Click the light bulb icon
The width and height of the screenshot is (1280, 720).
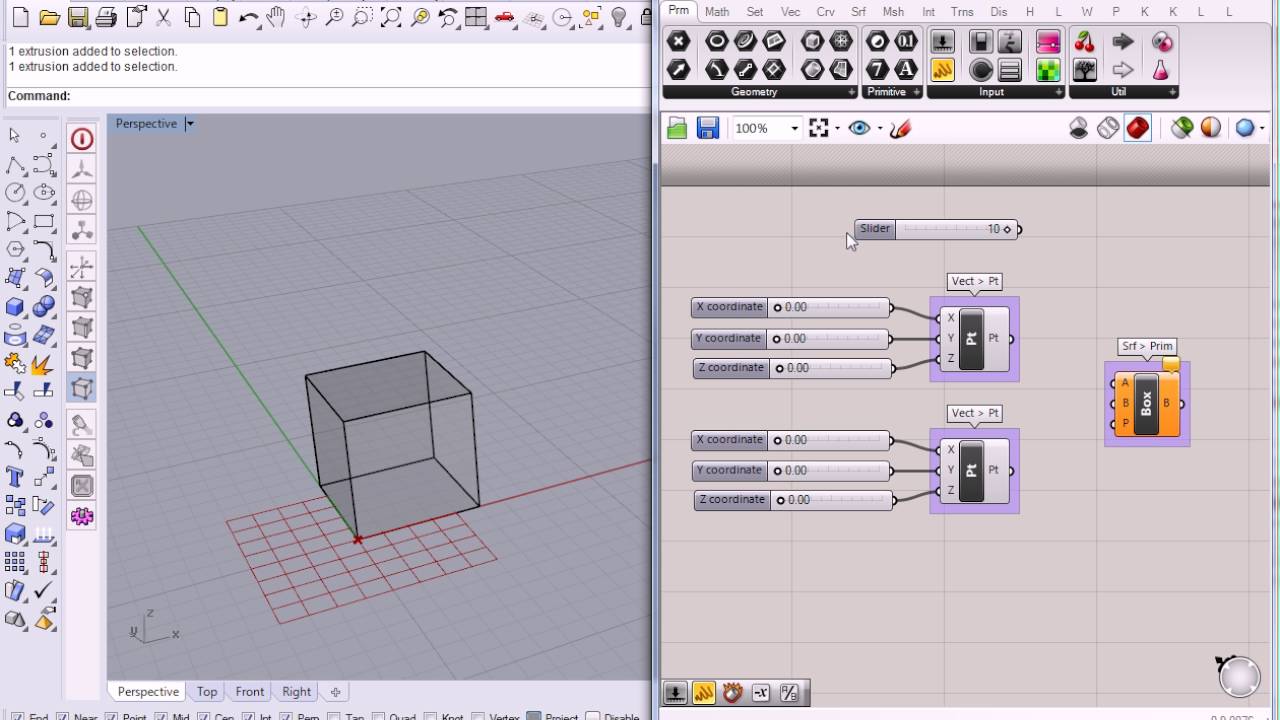(620, 17)
